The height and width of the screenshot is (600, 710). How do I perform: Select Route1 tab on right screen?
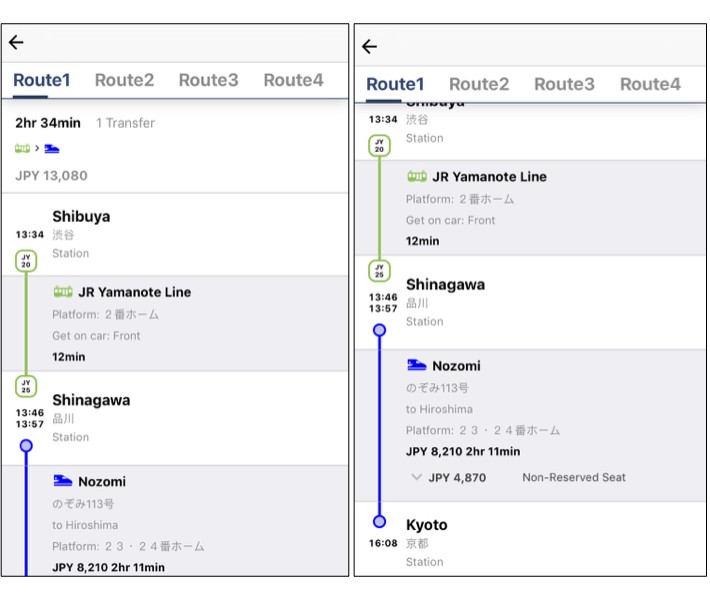(x=395, y=84)
